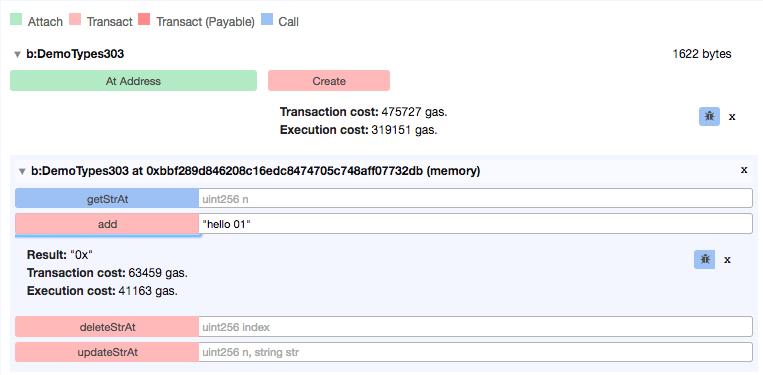Open debugger for the add transaction result
The image size is (763, 375).
pos(704,260)
